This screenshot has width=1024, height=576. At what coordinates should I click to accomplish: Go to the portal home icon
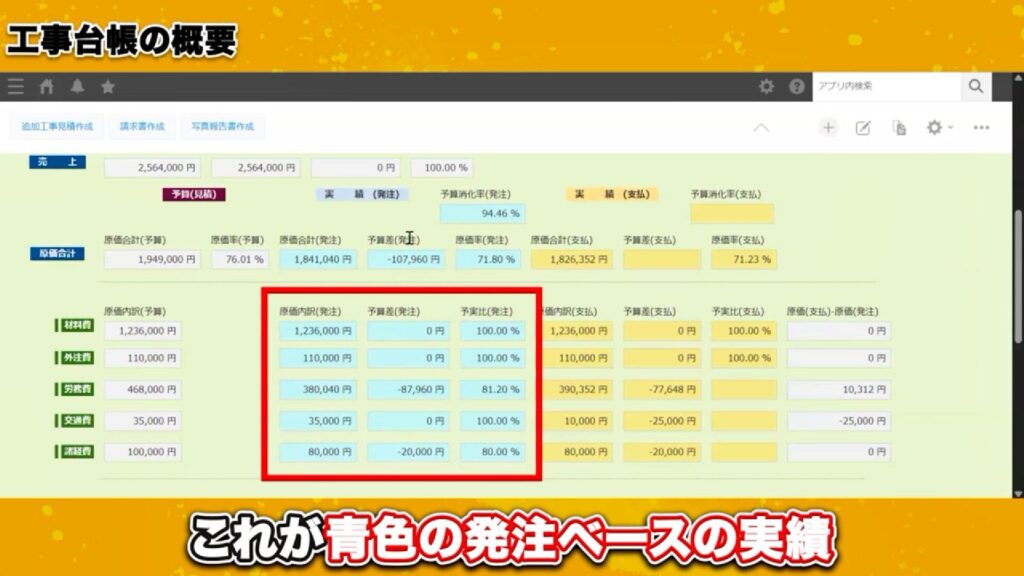(46, 86)
